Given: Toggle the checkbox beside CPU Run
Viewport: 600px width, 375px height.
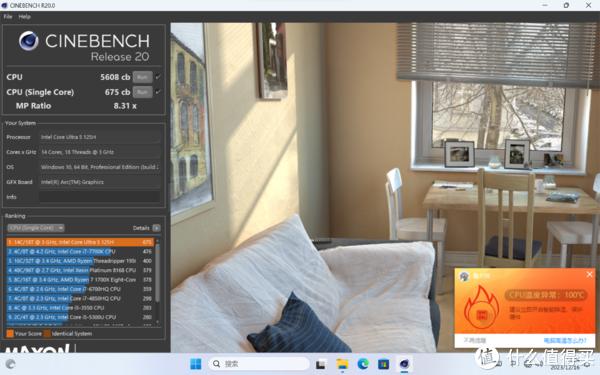Looking at the screenshot, I should click(x=158, y=77).
